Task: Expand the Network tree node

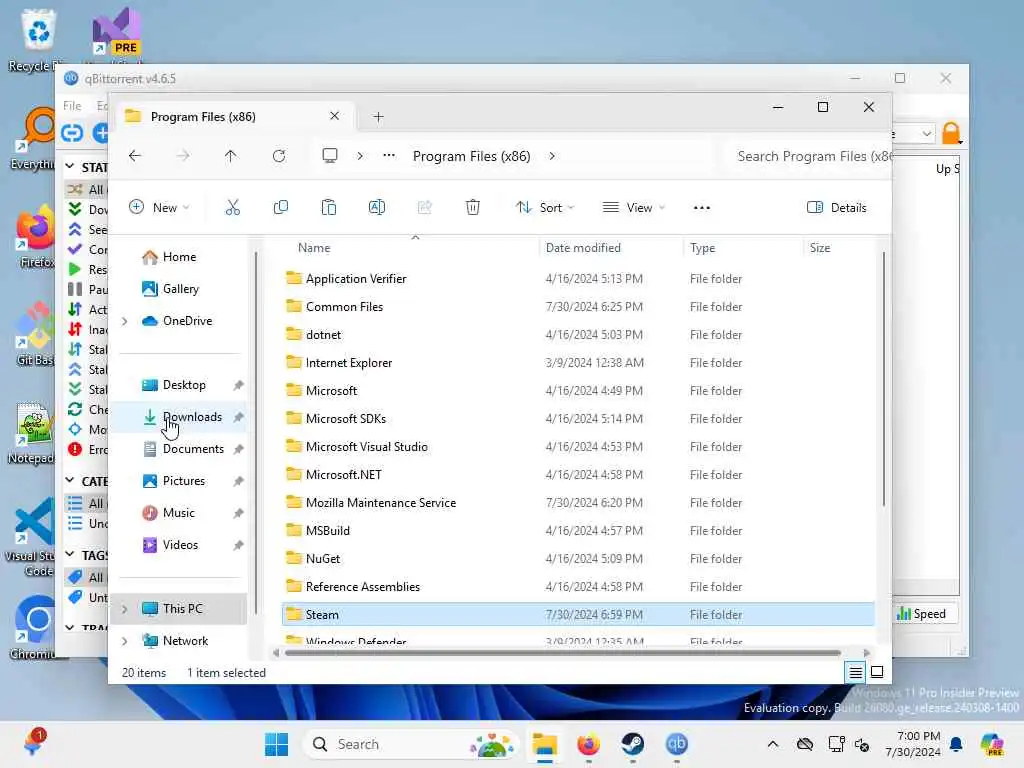Action: (124, 641)
